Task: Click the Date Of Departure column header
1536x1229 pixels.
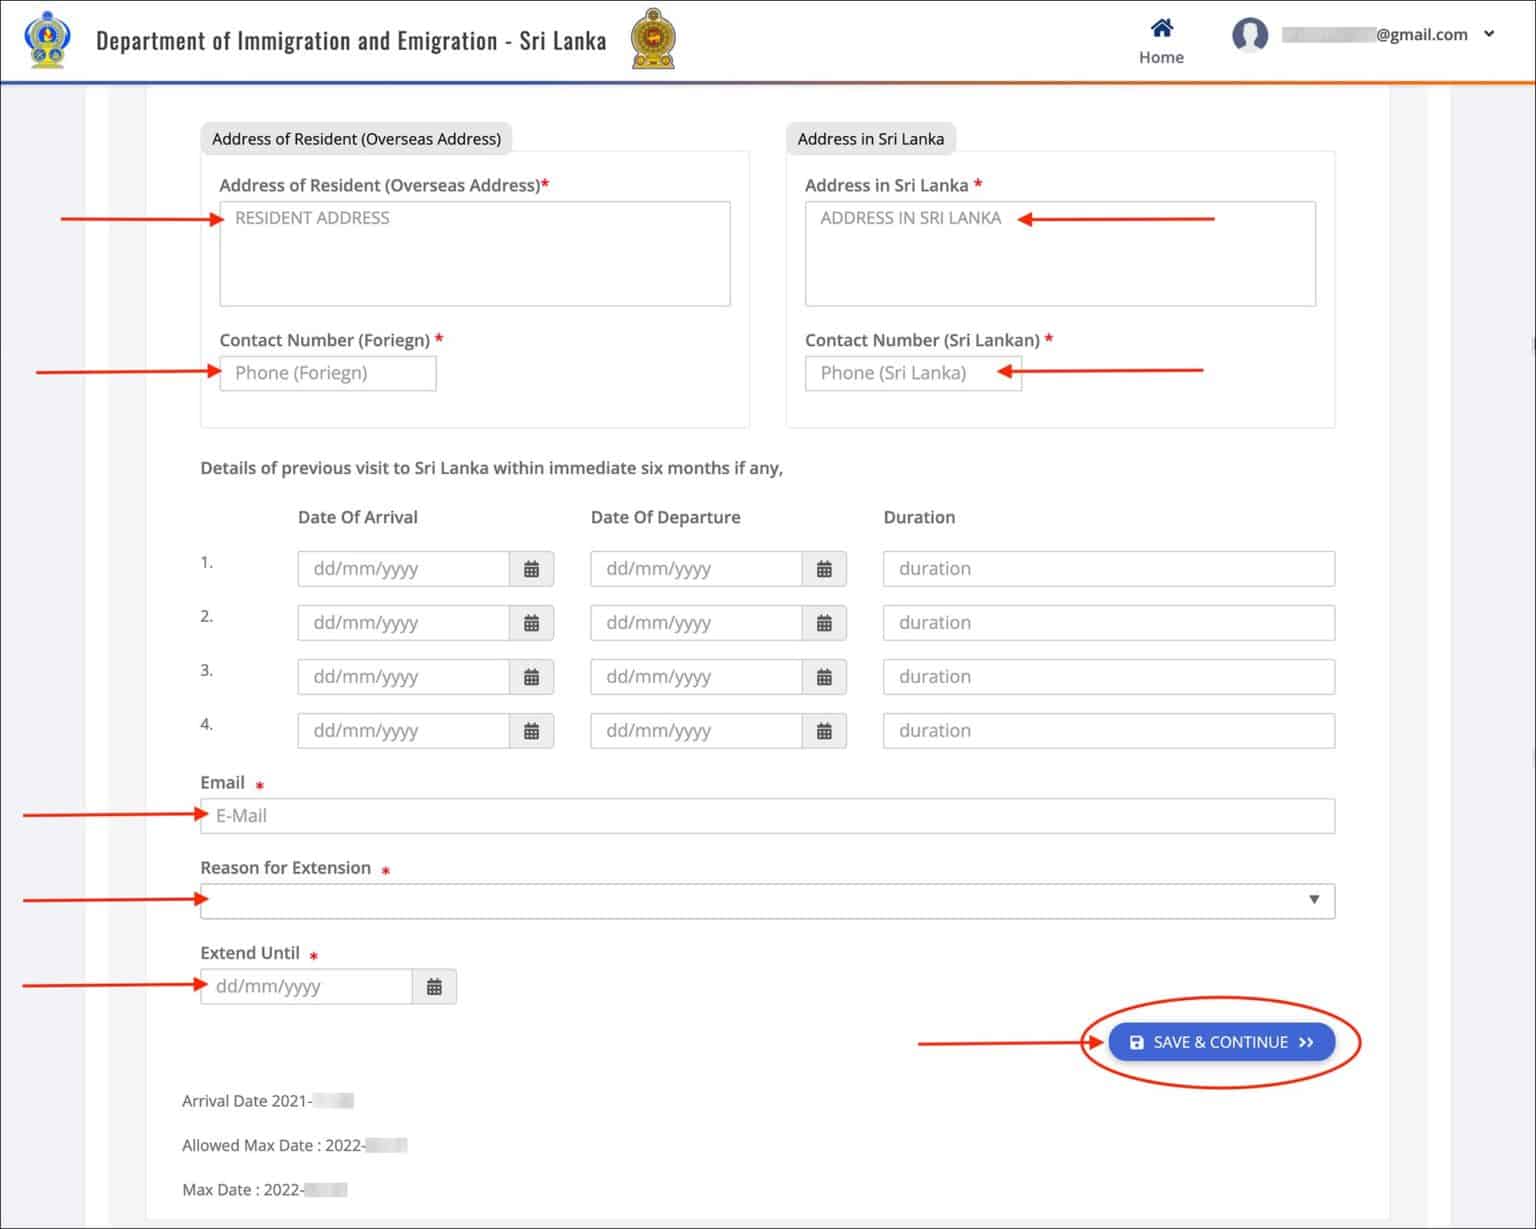Action: pos(665,517)
